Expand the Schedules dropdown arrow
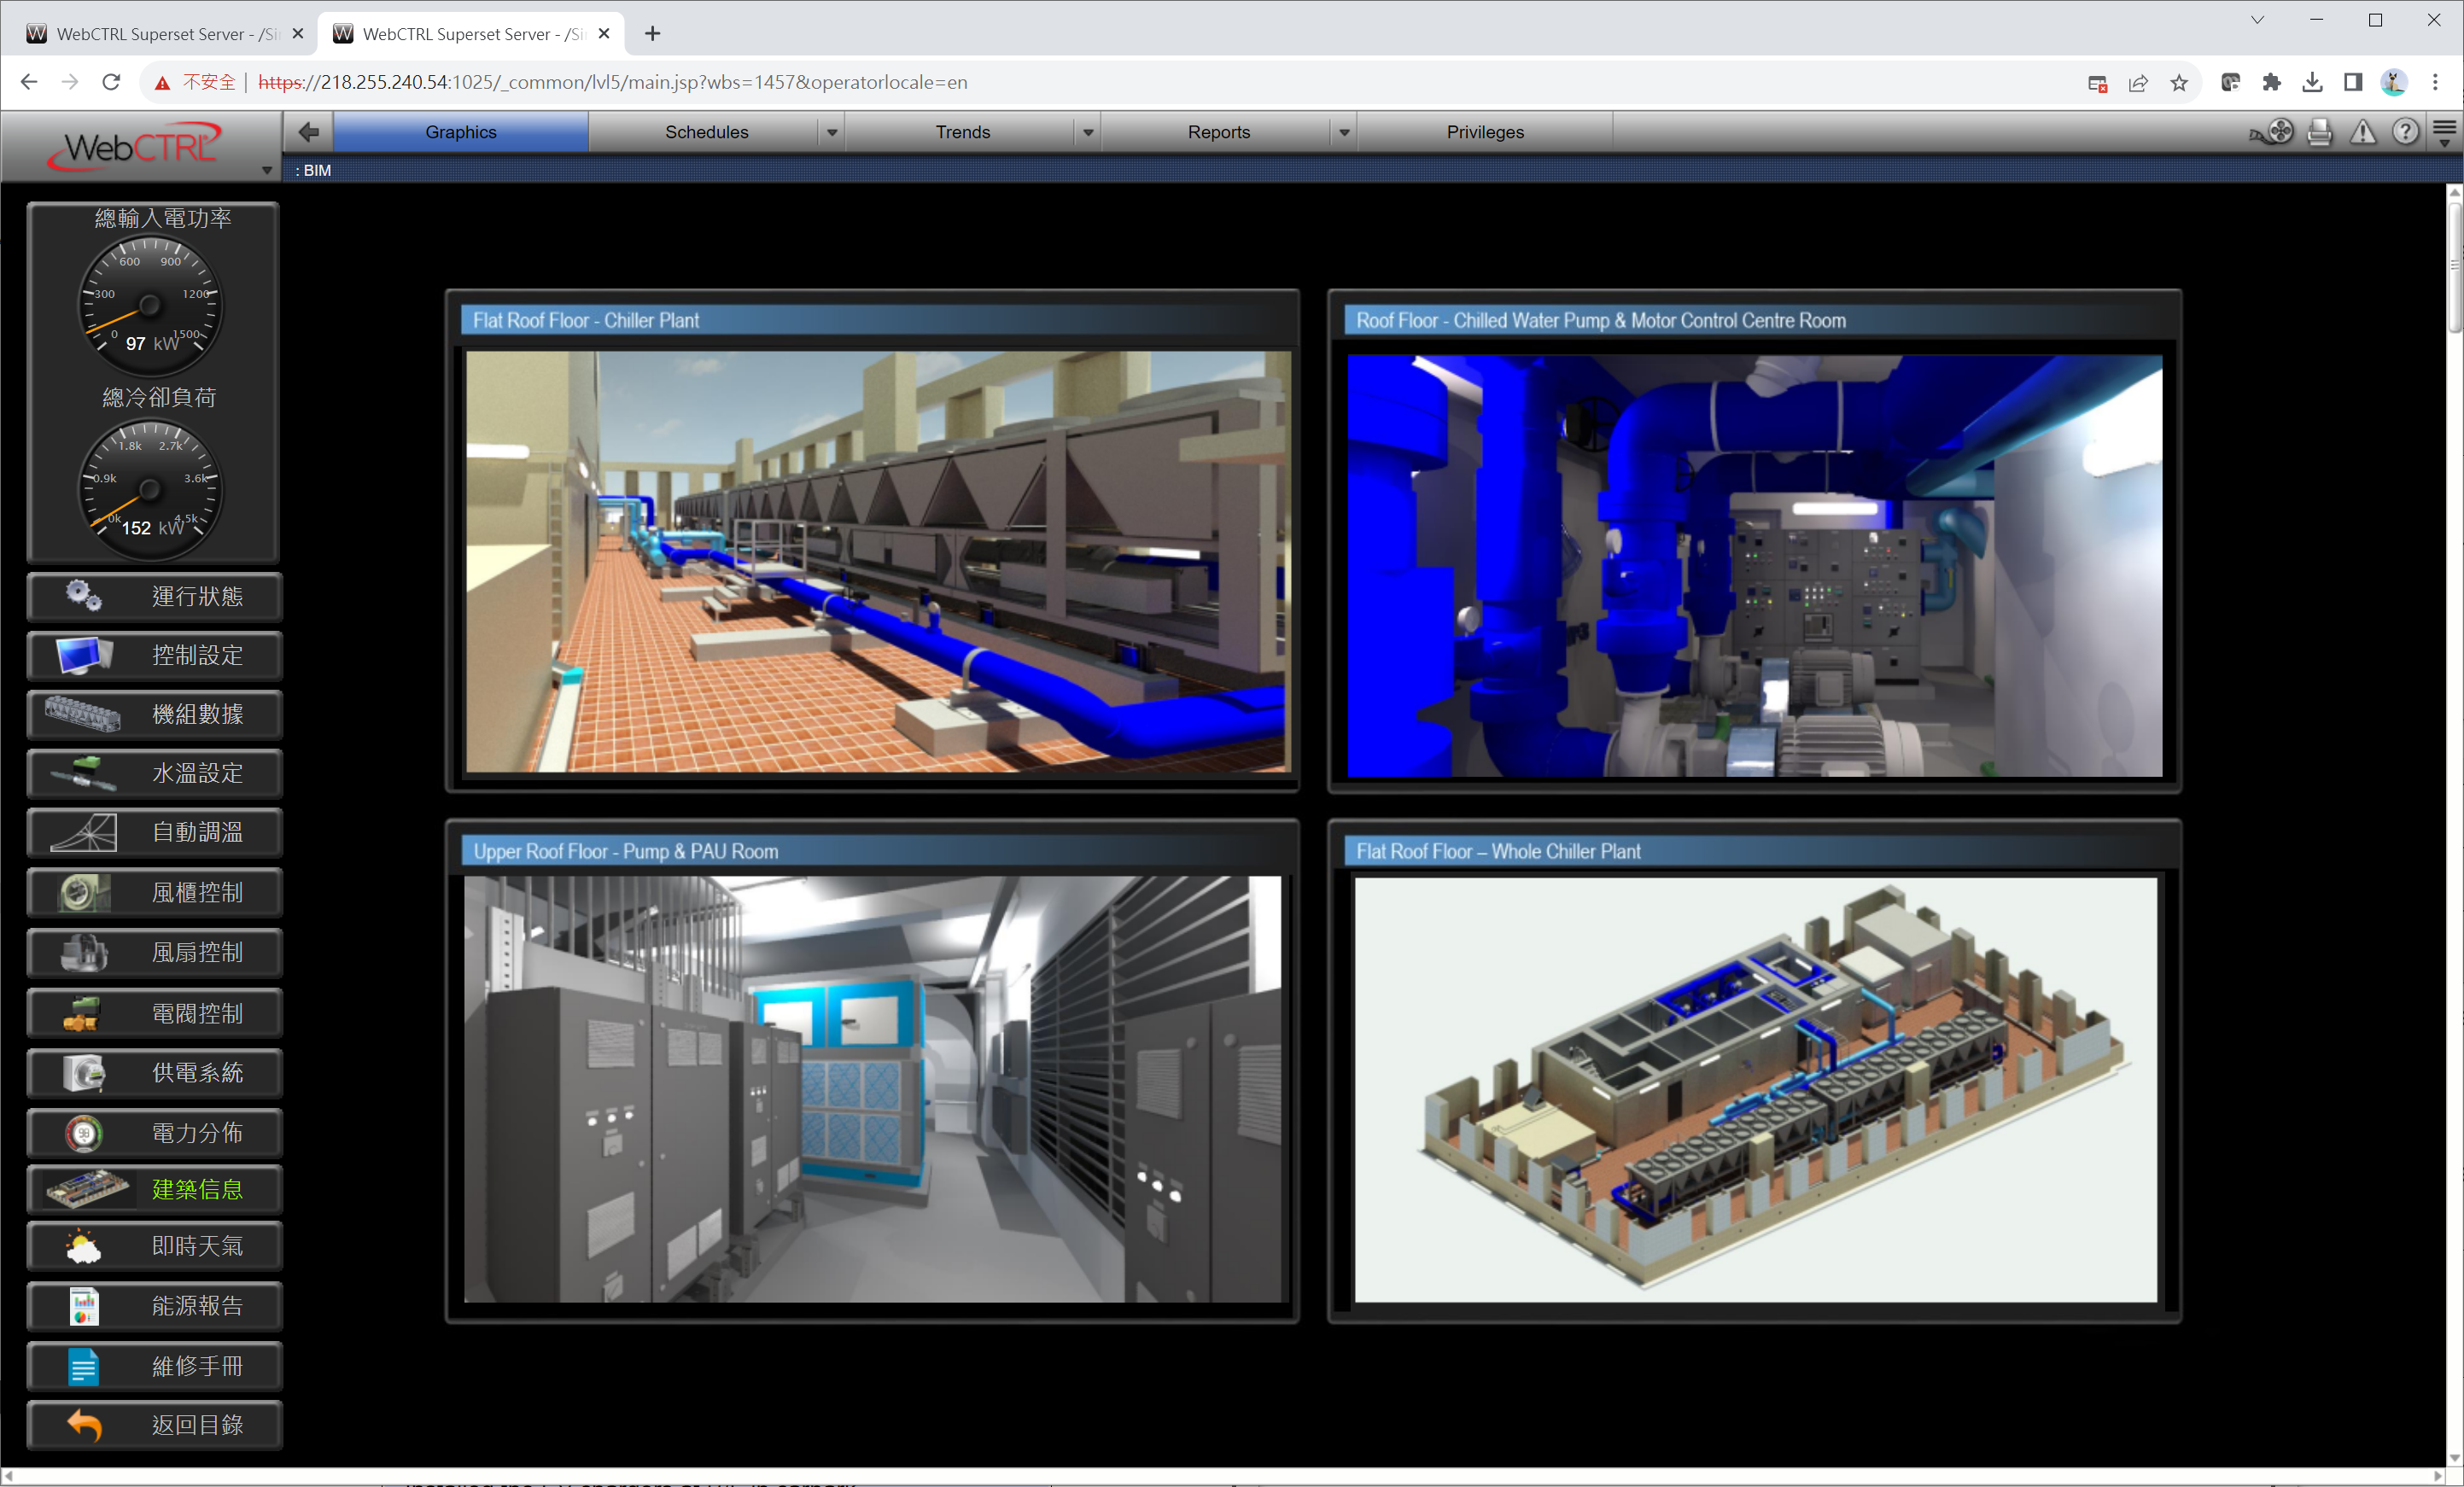The width and height of the screenshot is (2464, 1487). coord(831,133)
